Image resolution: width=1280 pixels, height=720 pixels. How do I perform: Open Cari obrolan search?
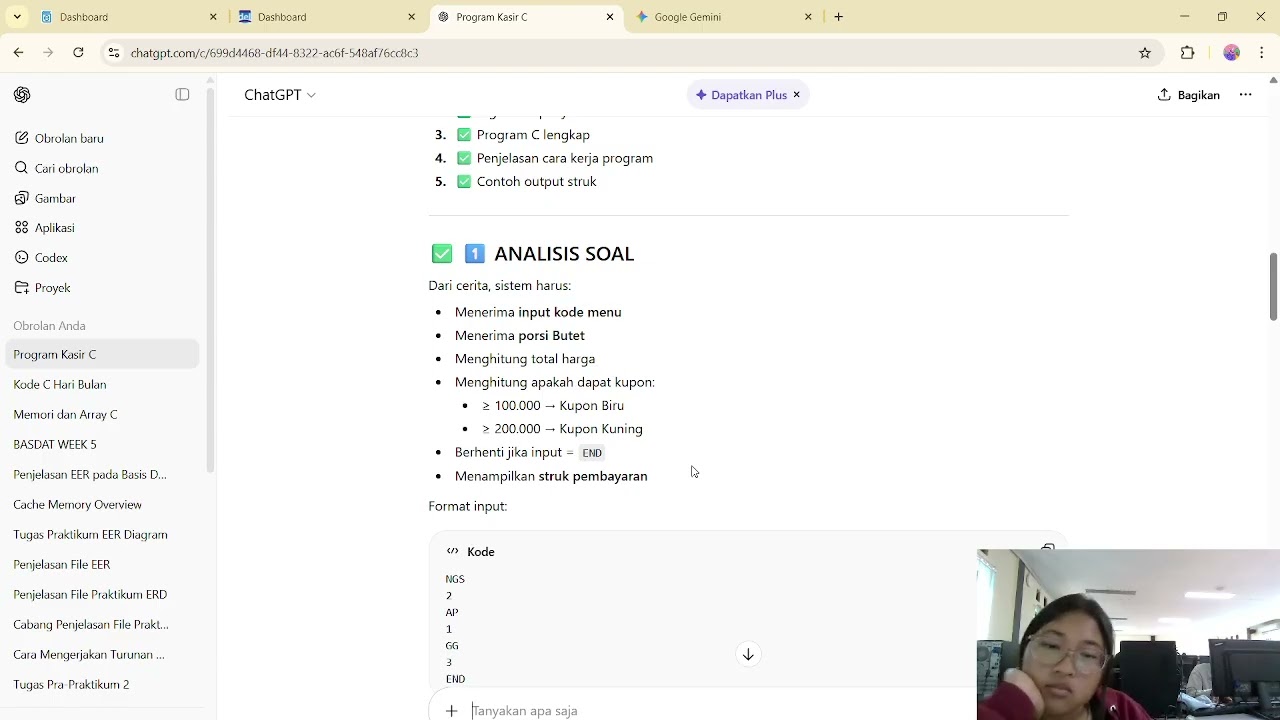click(x=56, y=168)
